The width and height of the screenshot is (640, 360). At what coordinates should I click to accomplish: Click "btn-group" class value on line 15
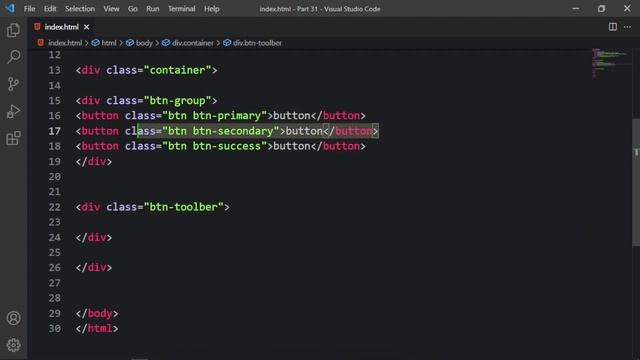coord(178,100)
